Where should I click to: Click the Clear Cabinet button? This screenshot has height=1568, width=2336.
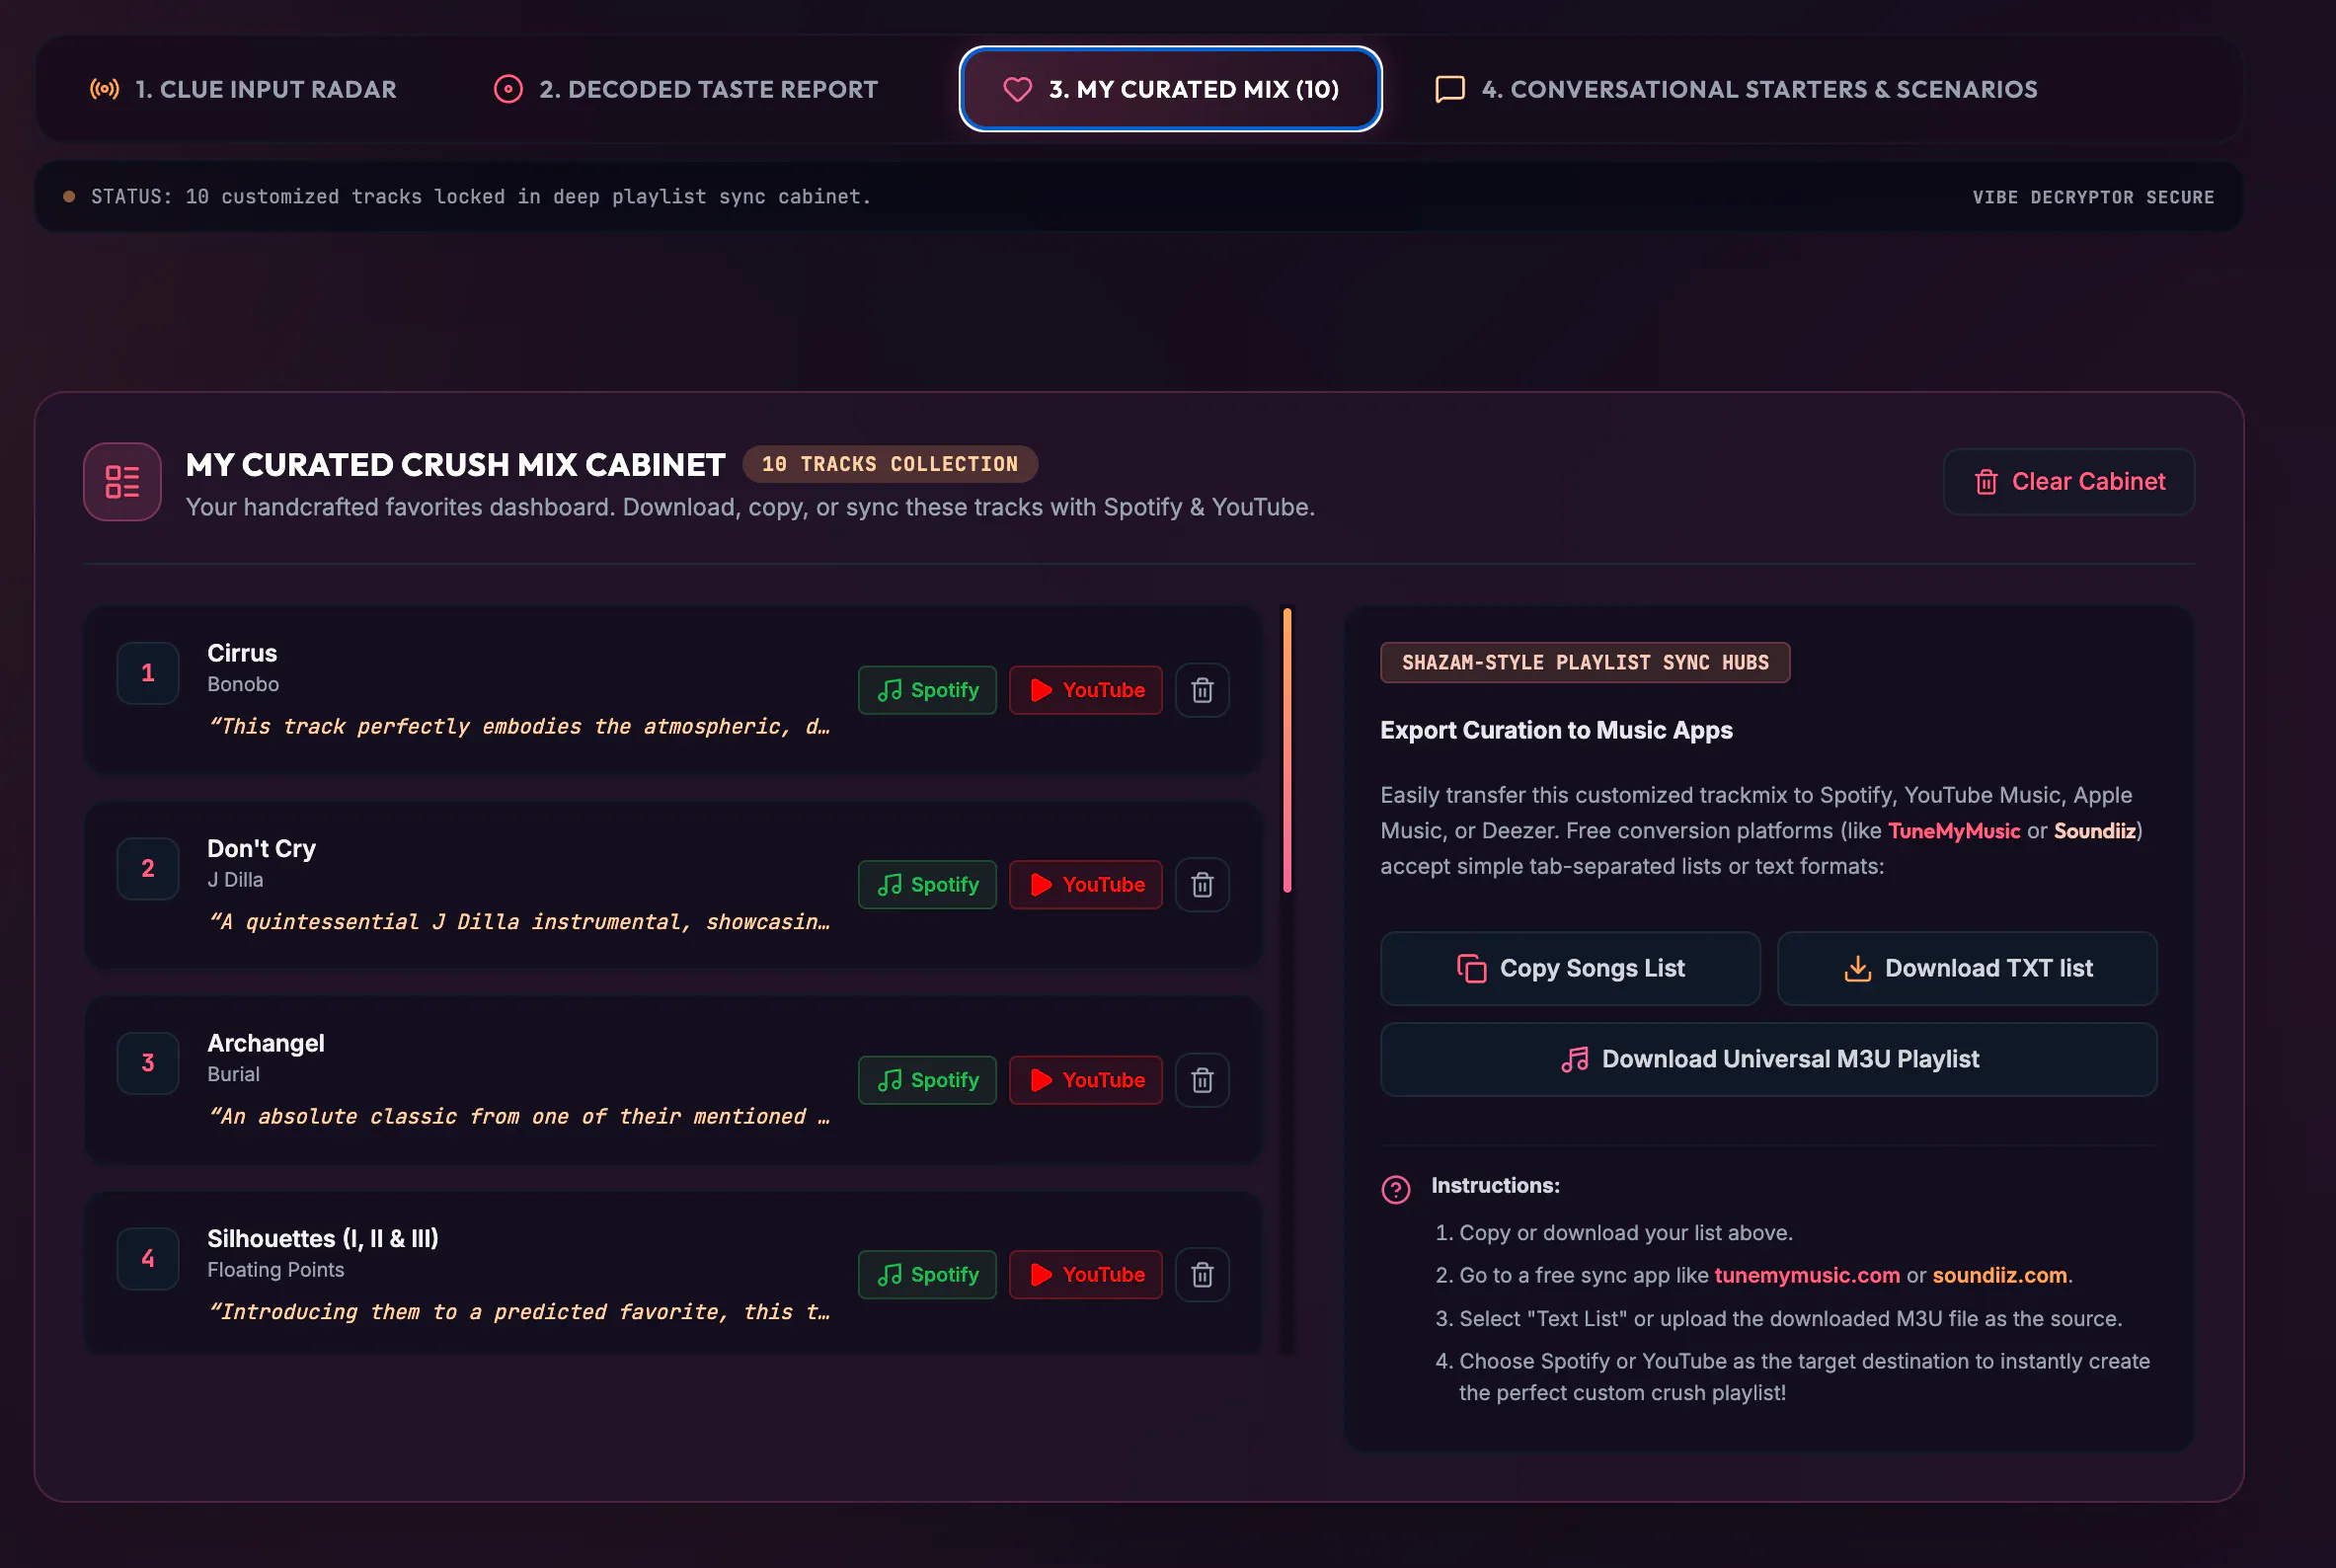[x=2068, y=482]
